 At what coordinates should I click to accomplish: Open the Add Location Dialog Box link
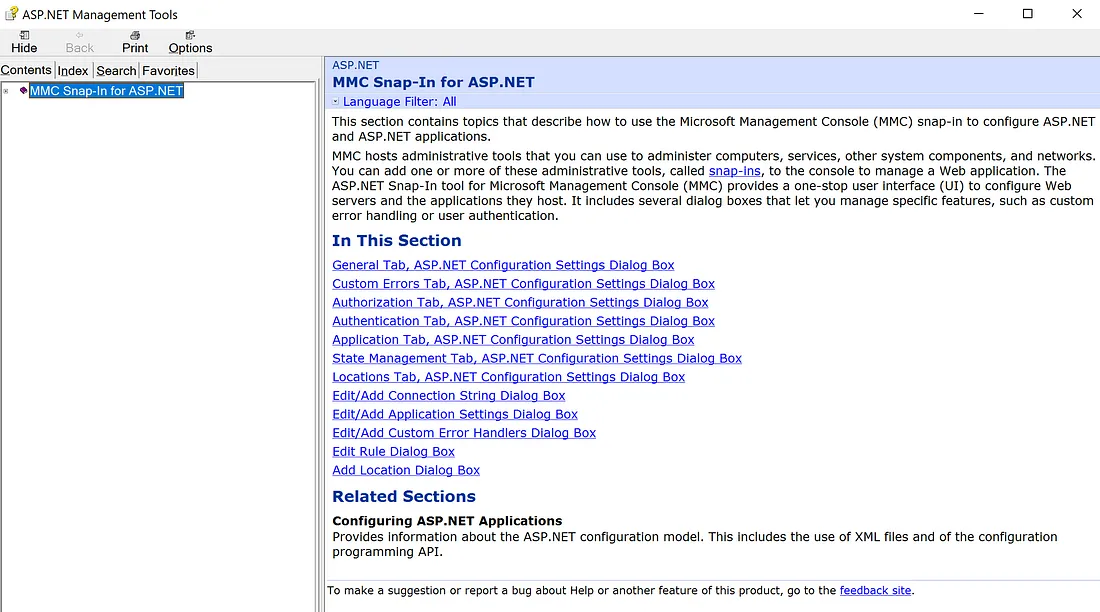coord(405,470)
